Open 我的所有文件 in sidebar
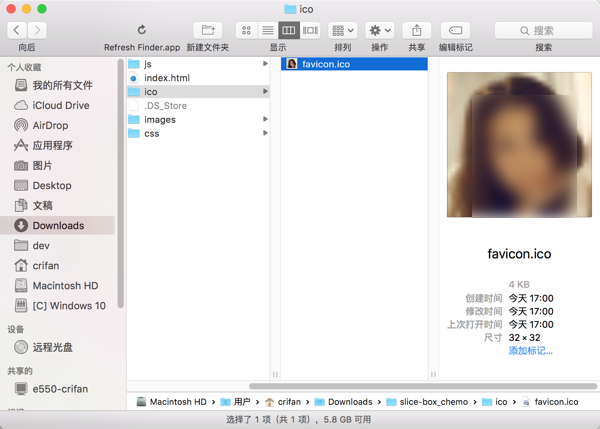This screenshot has width=600, height=429. 57,85
